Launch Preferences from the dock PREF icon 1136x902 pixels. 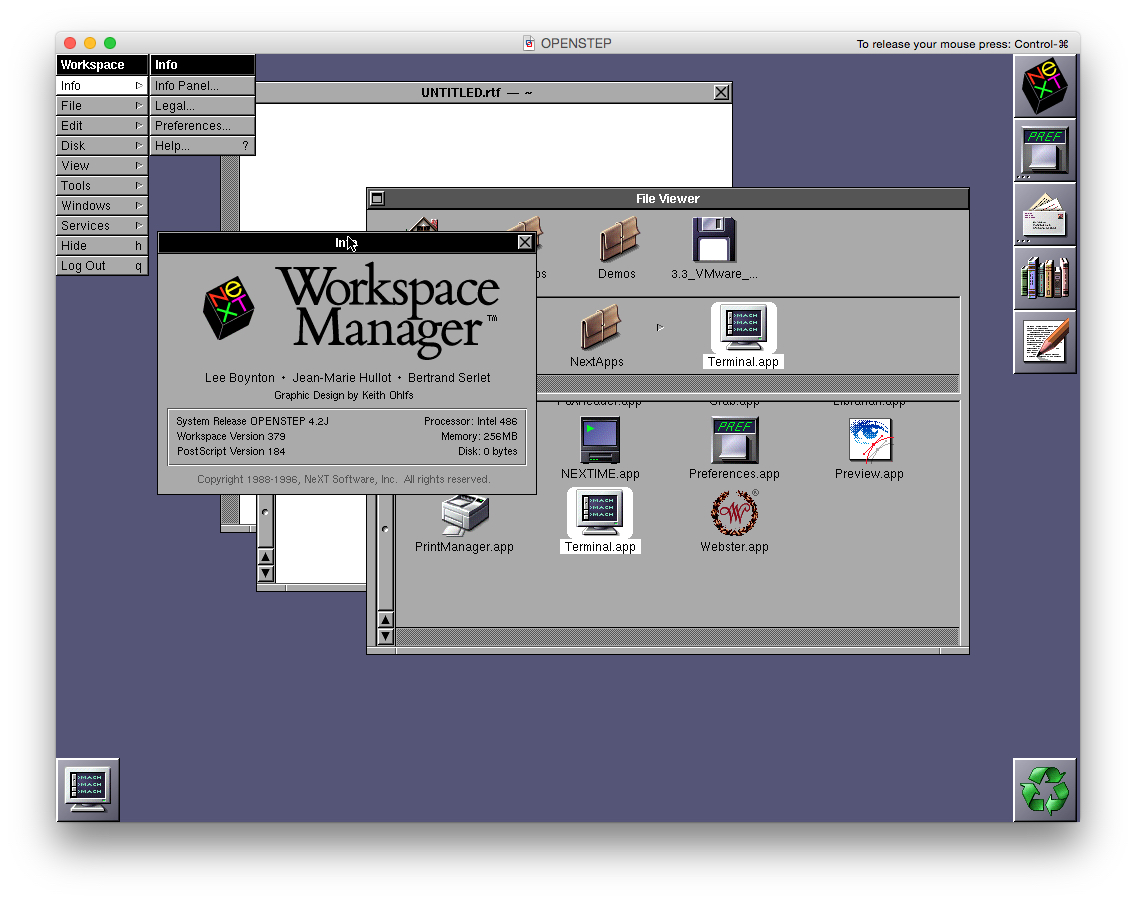click(x=1045, y=150)
